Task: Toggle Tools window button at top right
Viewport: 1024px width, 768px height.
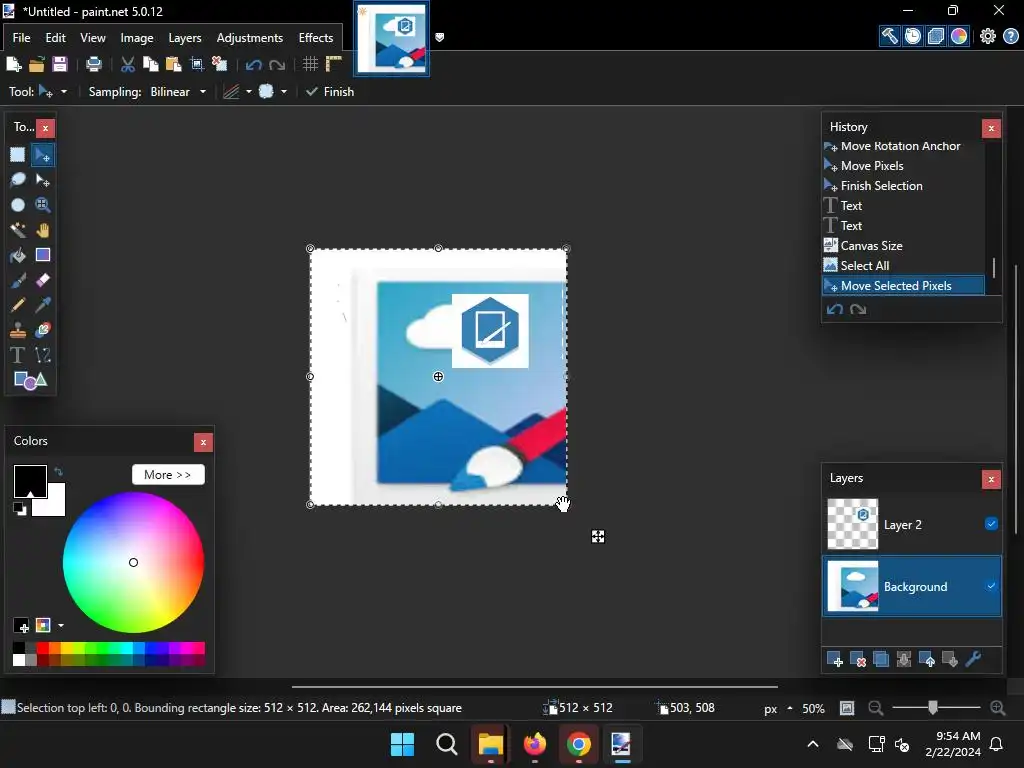Action: point(889,36)
